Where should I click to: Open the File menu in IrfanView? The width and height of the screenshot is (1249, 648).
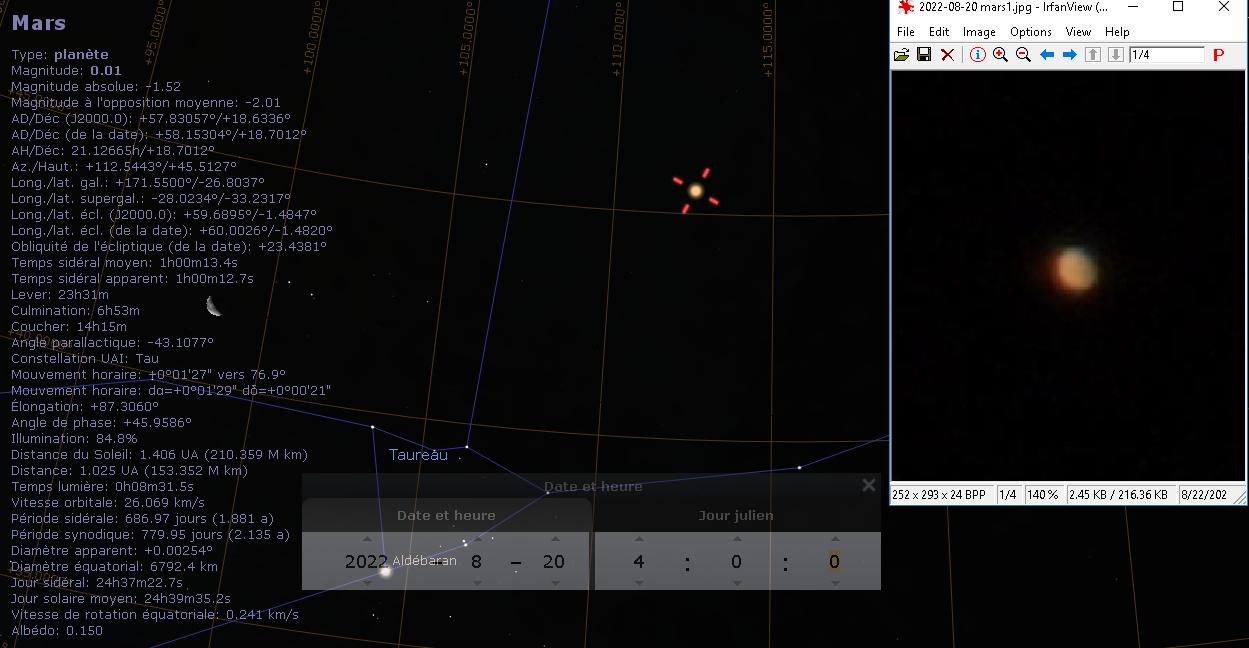905,32
